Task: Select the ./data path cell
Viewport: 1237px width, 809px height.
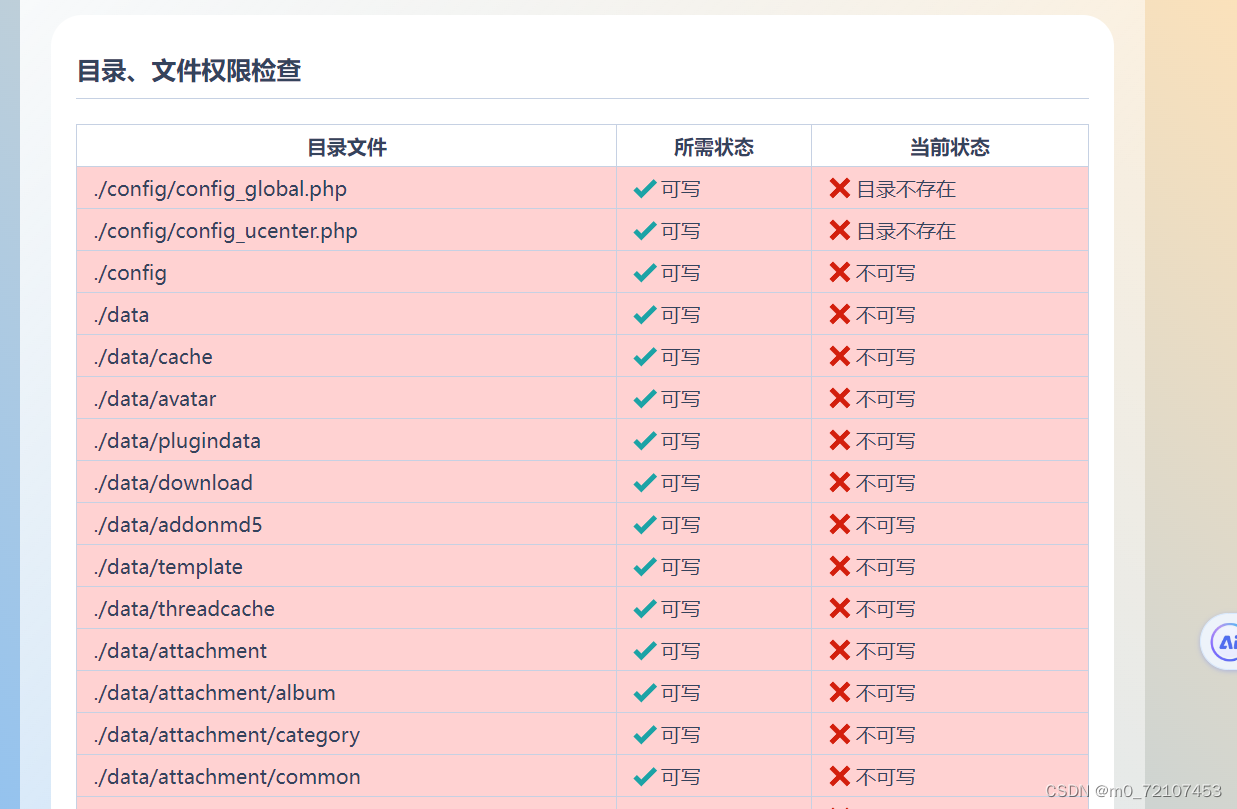Action: [346, 314]
